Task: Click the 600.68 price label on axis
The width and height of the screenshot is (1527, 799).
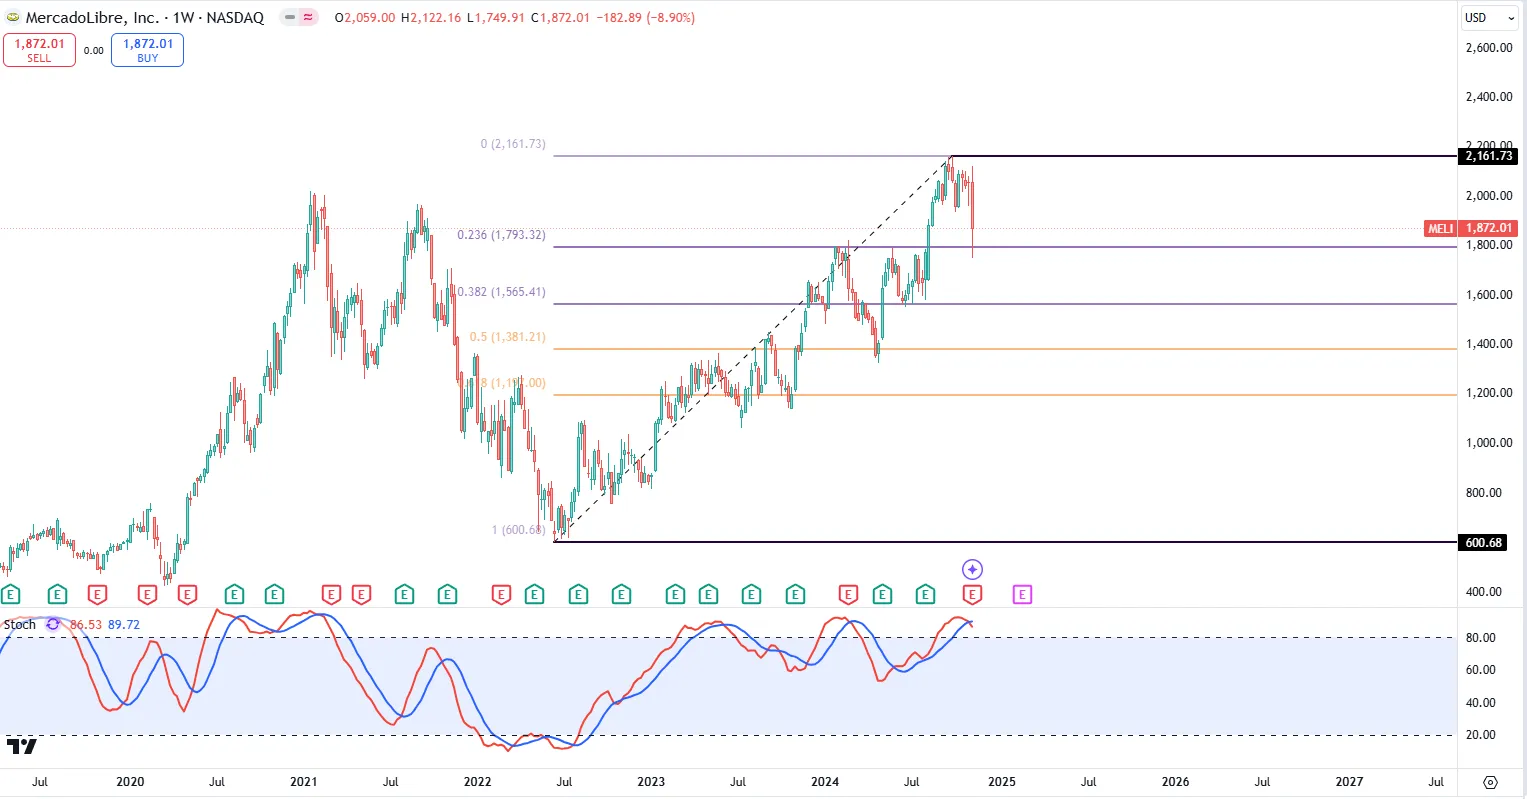Action: coord(1483,543)
